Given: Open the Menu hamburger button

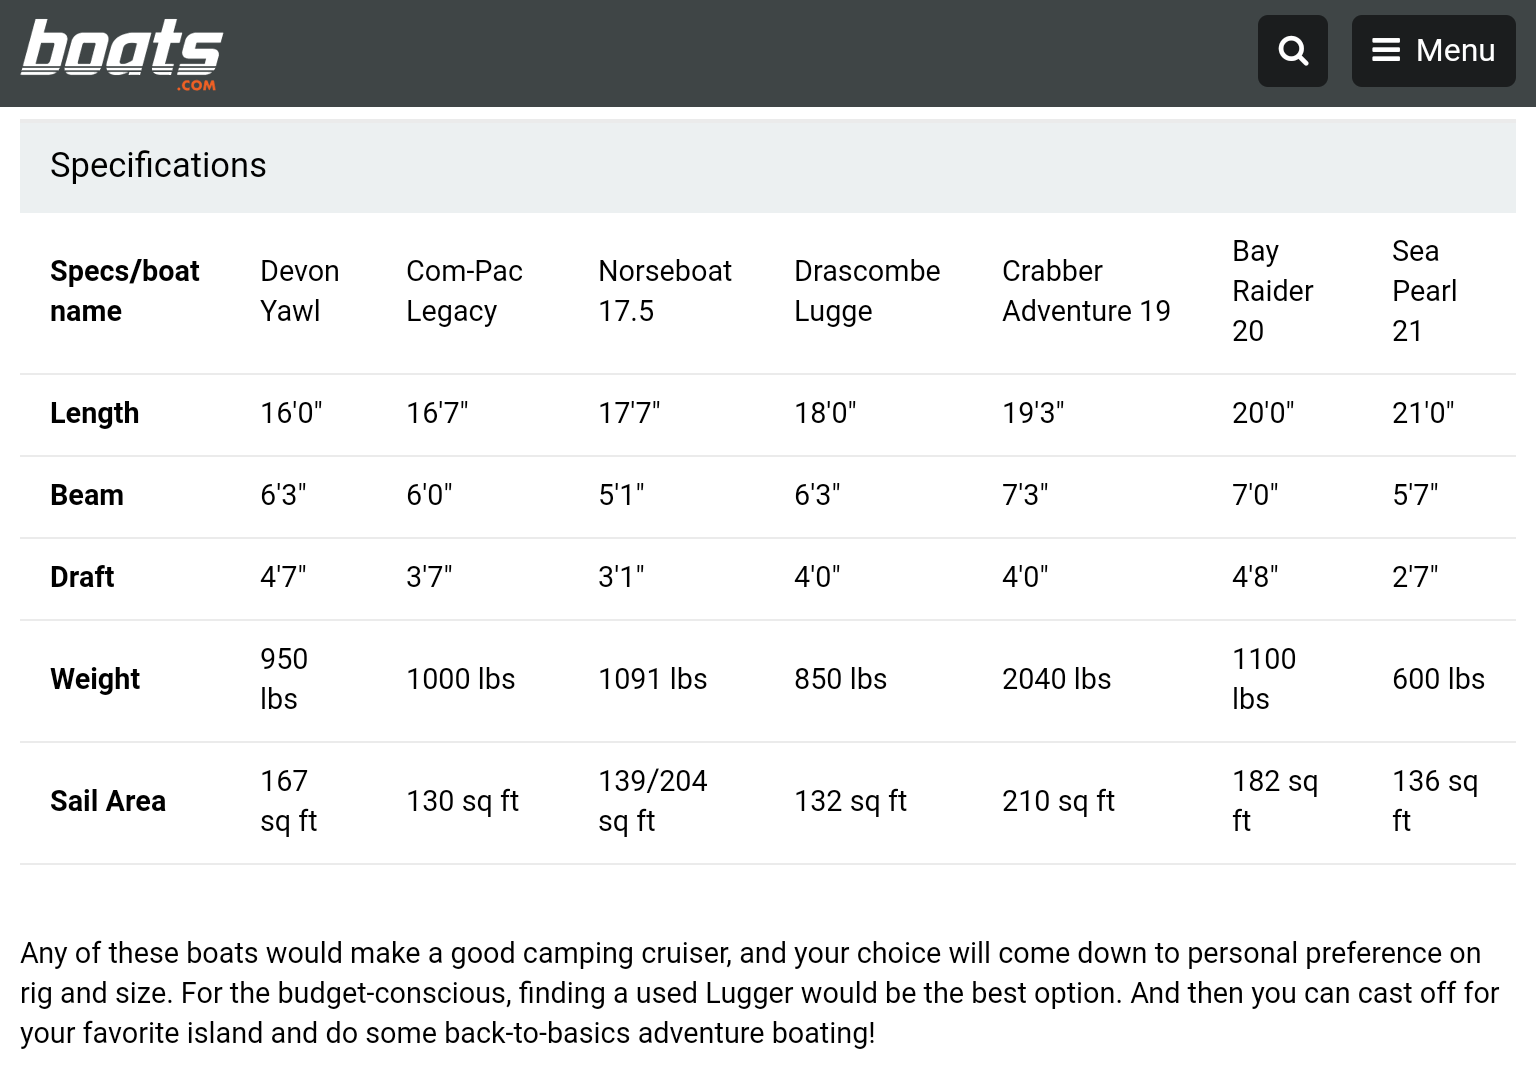Looking at the screenshot, I should [x=1433, y=51].
